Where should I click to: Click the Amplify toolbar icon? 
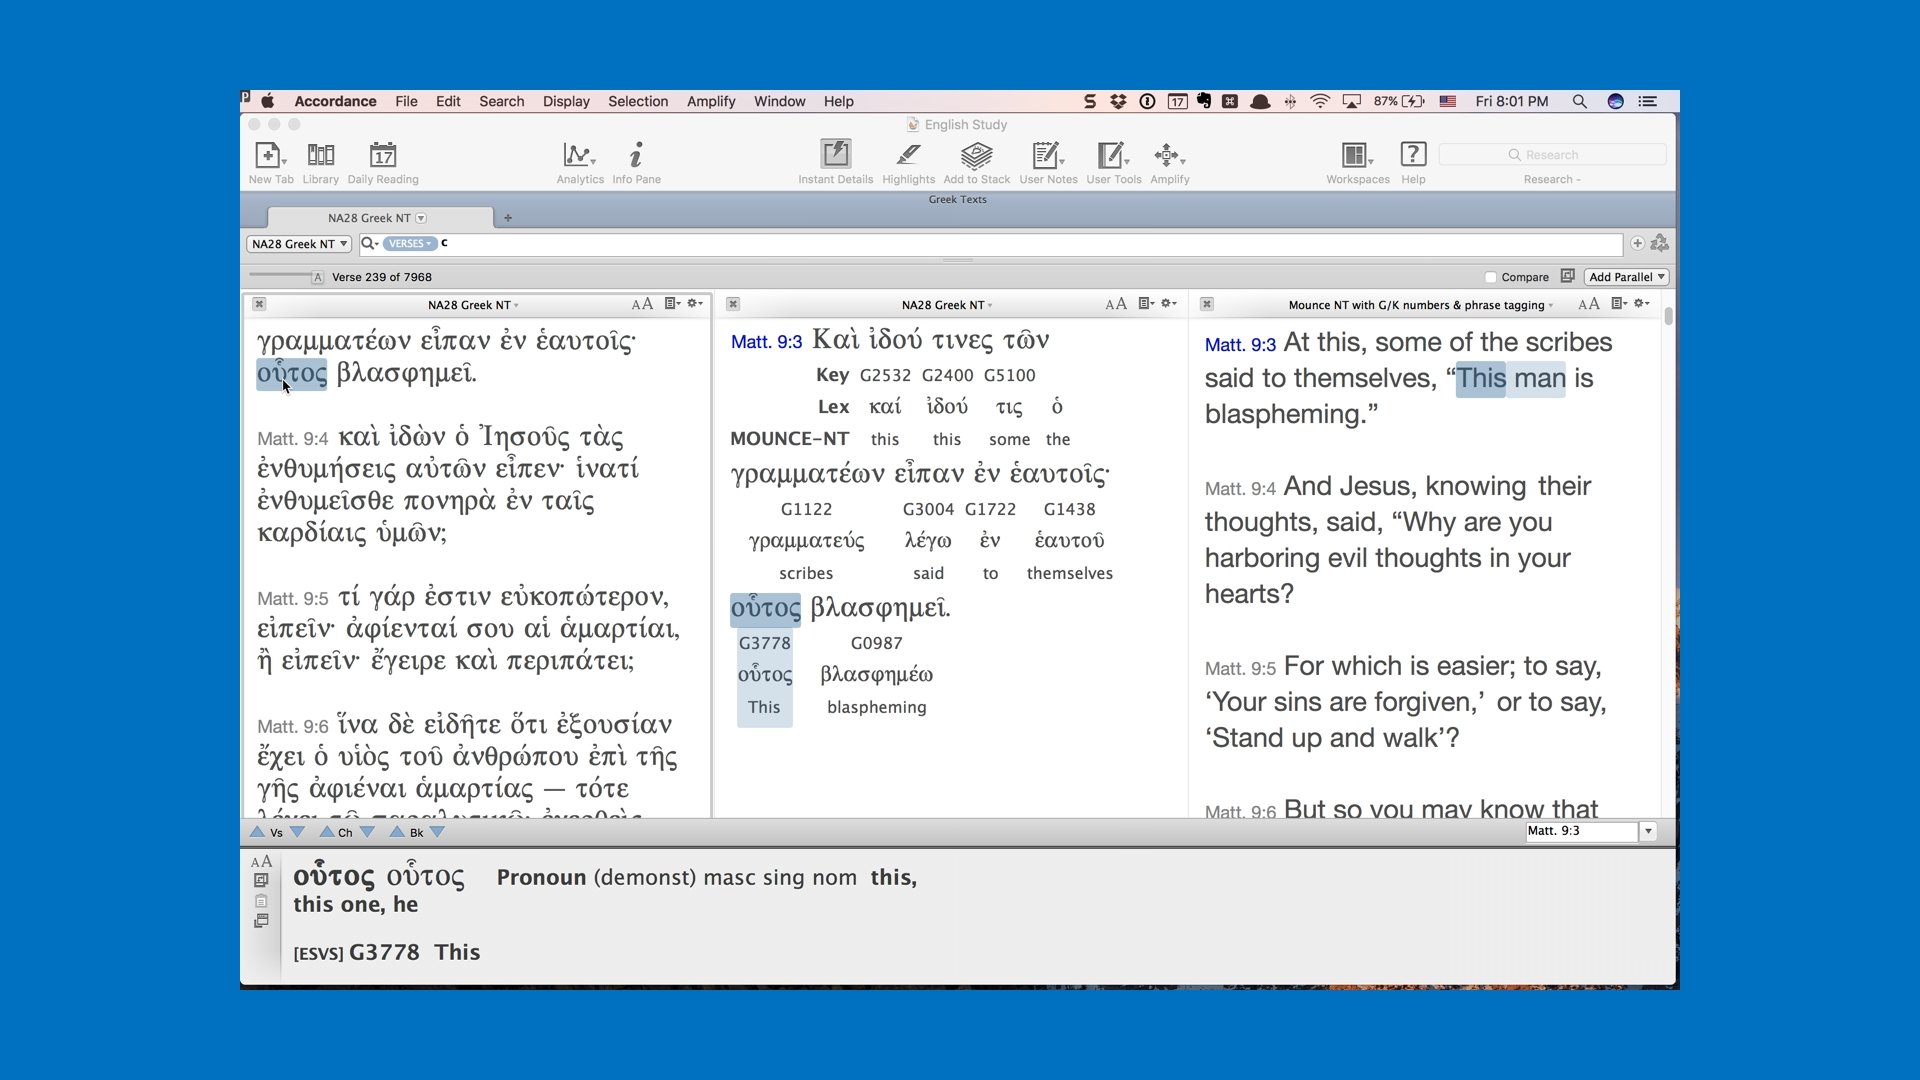(x=1167, y=155)
